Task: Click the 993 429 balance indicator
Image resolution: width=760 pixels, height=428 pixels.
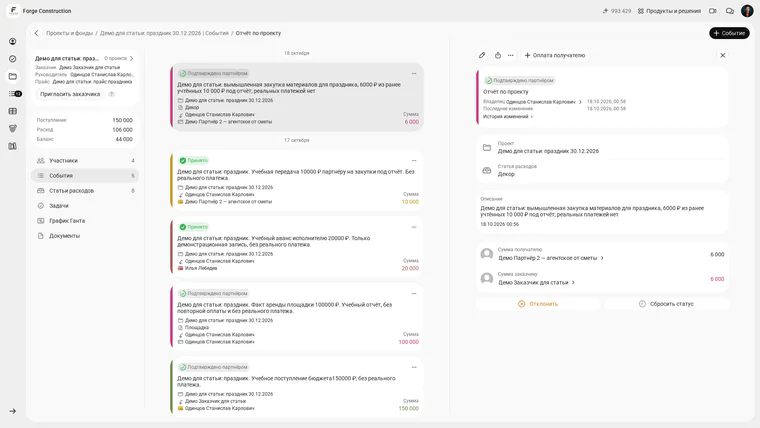Action: pyautogui.click(x=617, y=11)
